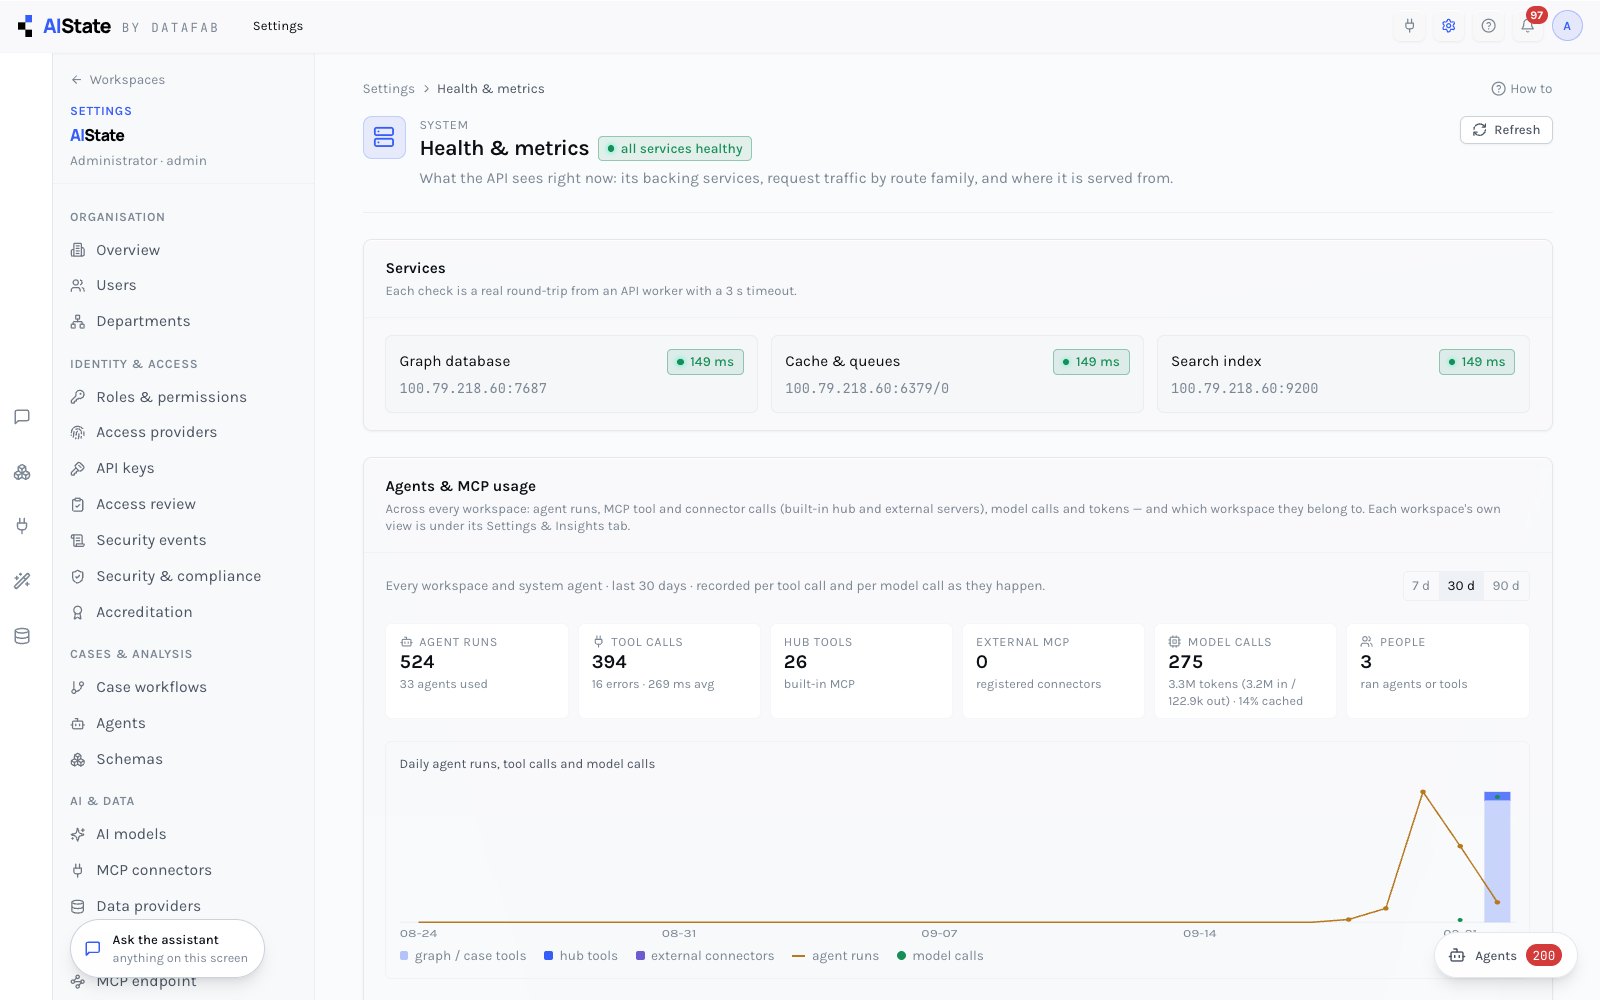
Task: Click Settings tab in top header
Action: tap(278, 26)
